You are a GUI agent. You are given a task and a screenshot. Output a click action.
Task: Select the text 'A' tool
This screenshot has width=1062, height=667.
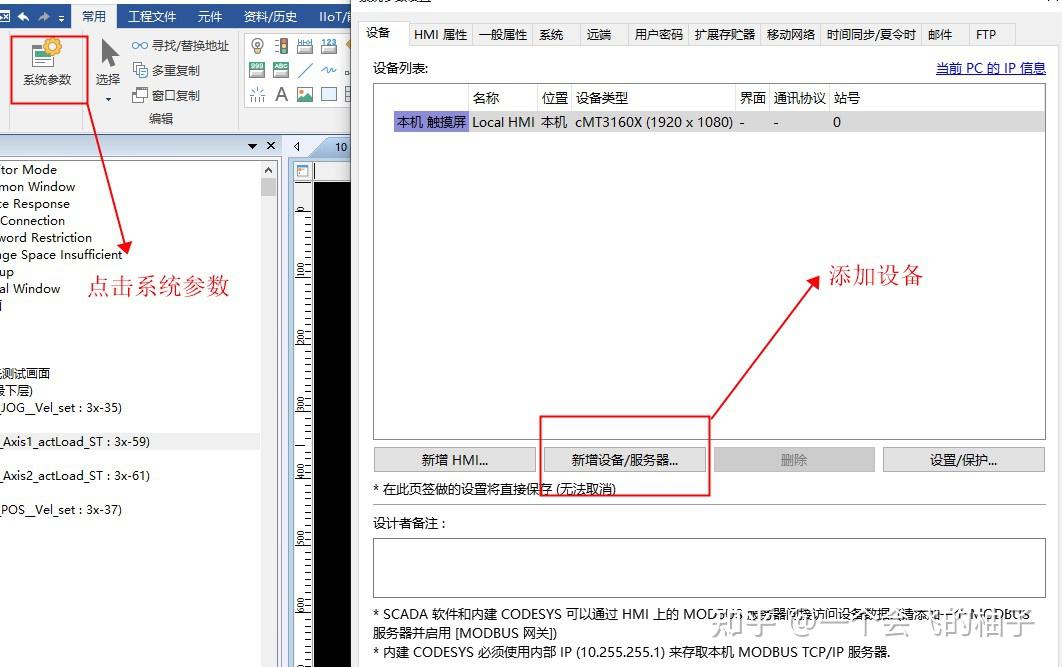(281, 95)
